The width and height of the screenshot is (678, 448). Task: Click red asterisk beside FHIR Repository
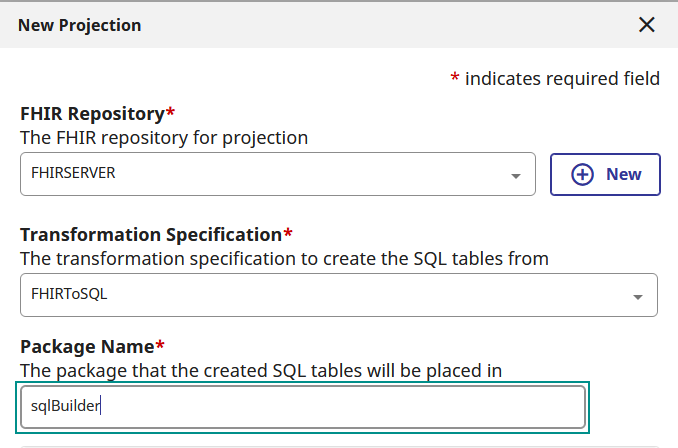[x=170, y=111]
